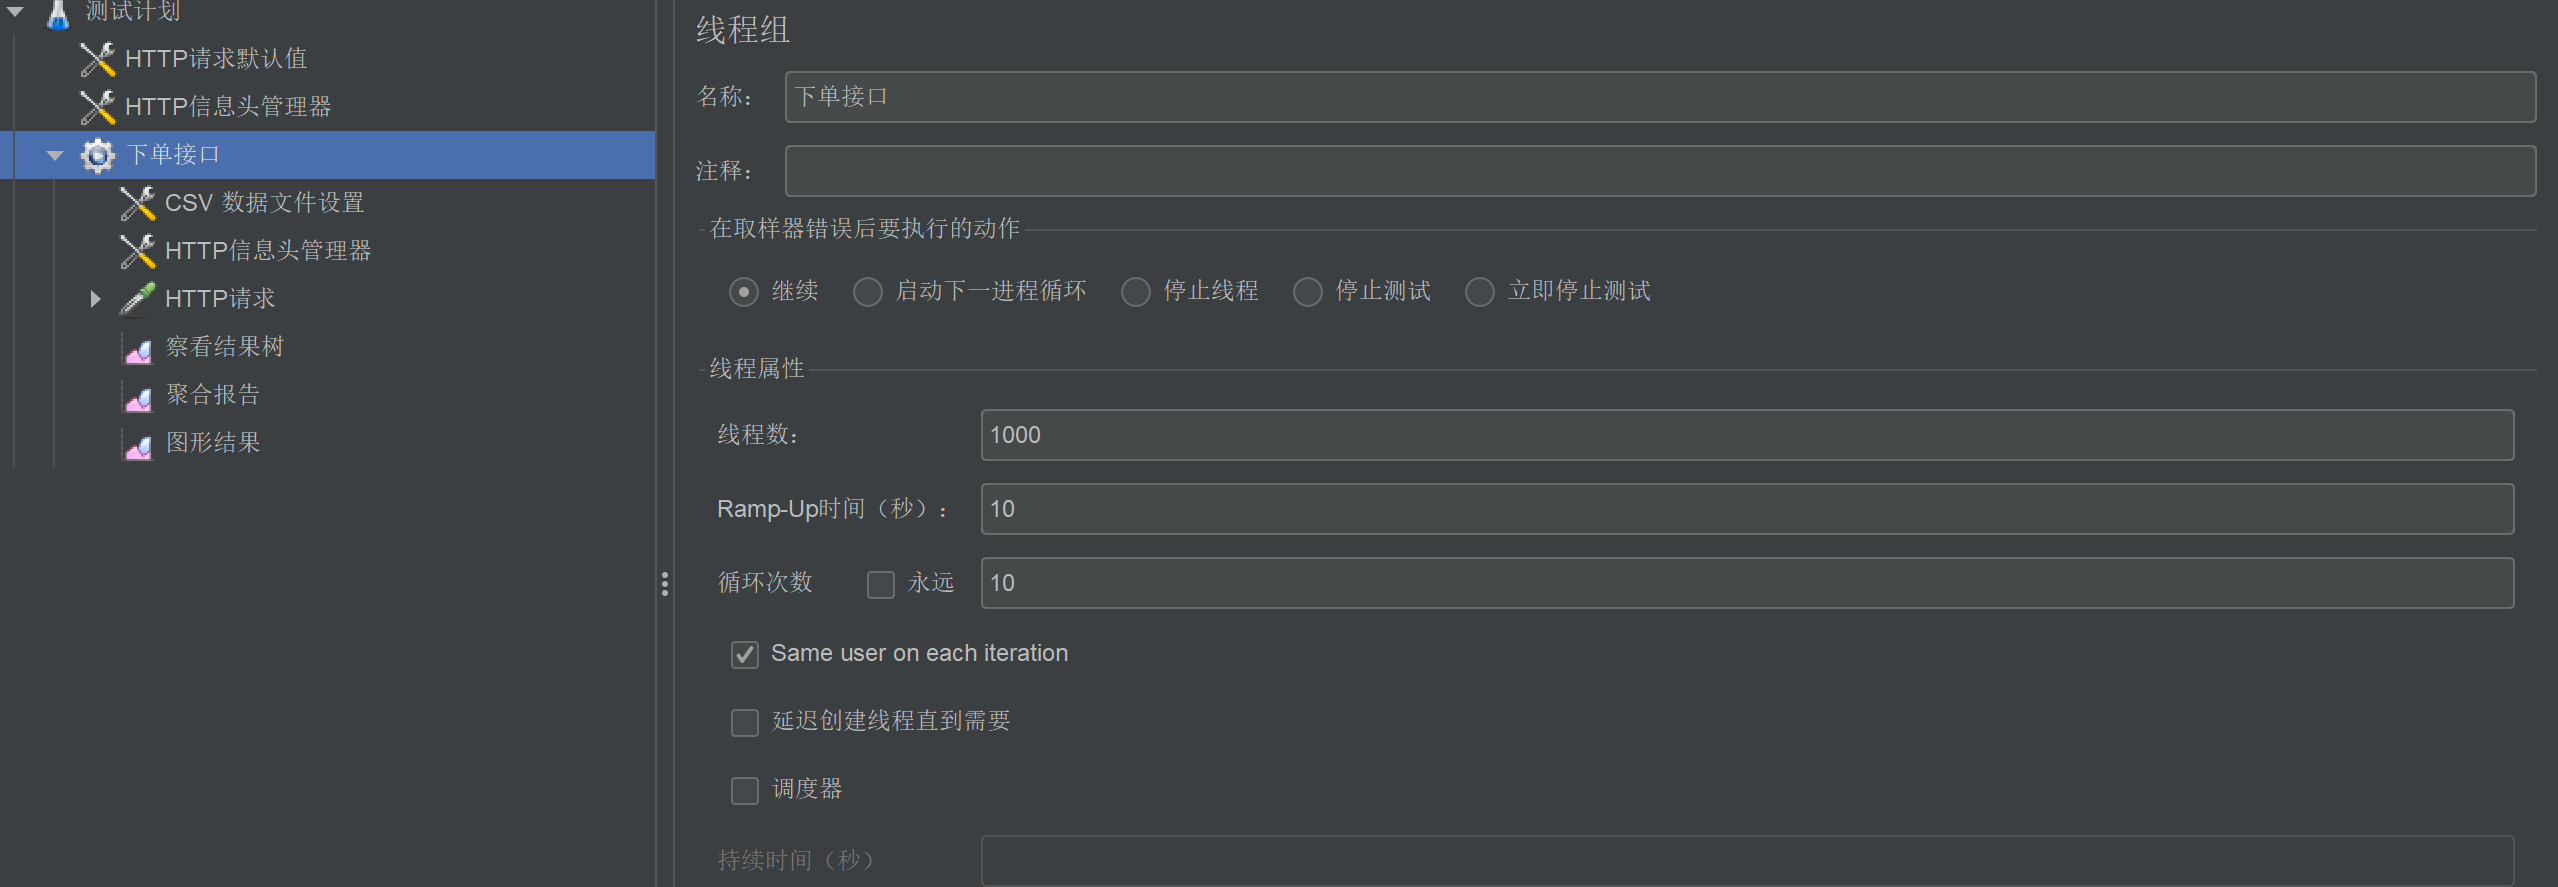Viewport: 2558px width, 887px height.
Task: Click the 持续时间 duration field
Action: click(x=1747, y=860)
